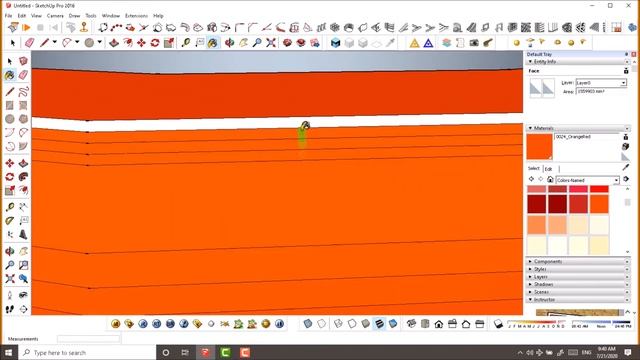
Task: Select the Follow Me tool
Action: click(23, 177)
